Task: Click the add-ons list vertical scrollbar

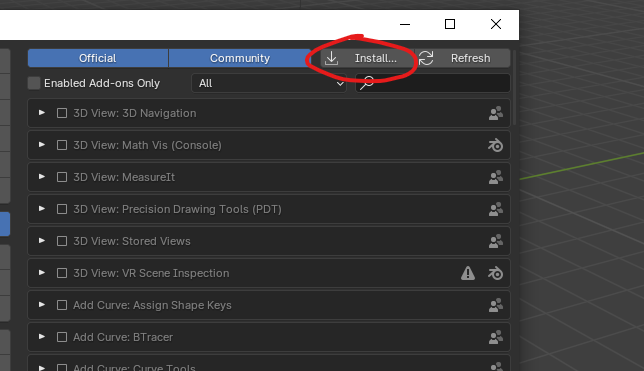Action: click(514, 87)
